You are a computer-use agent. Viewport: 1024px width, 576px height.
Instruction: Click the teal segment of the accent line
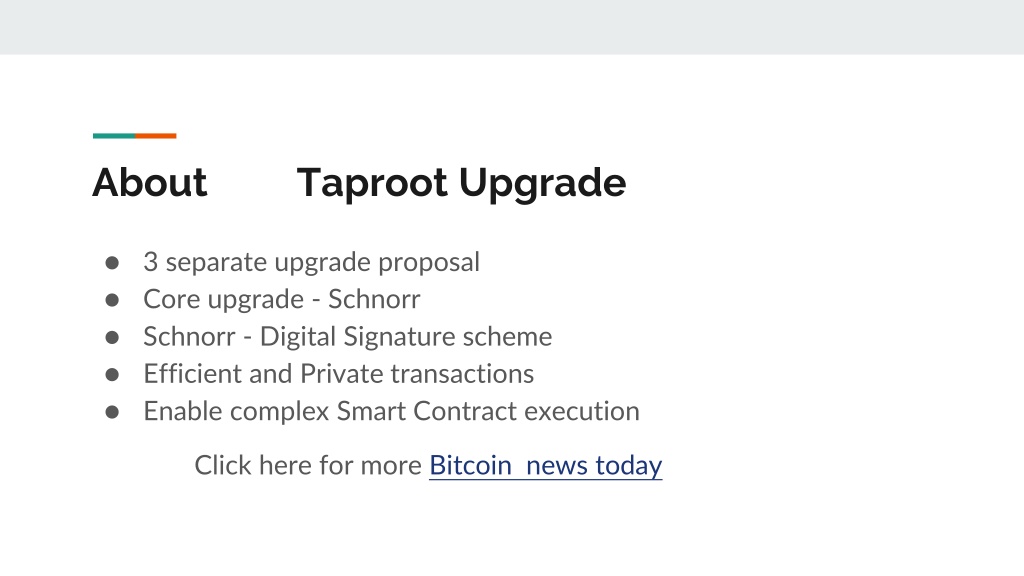(114, 136)
